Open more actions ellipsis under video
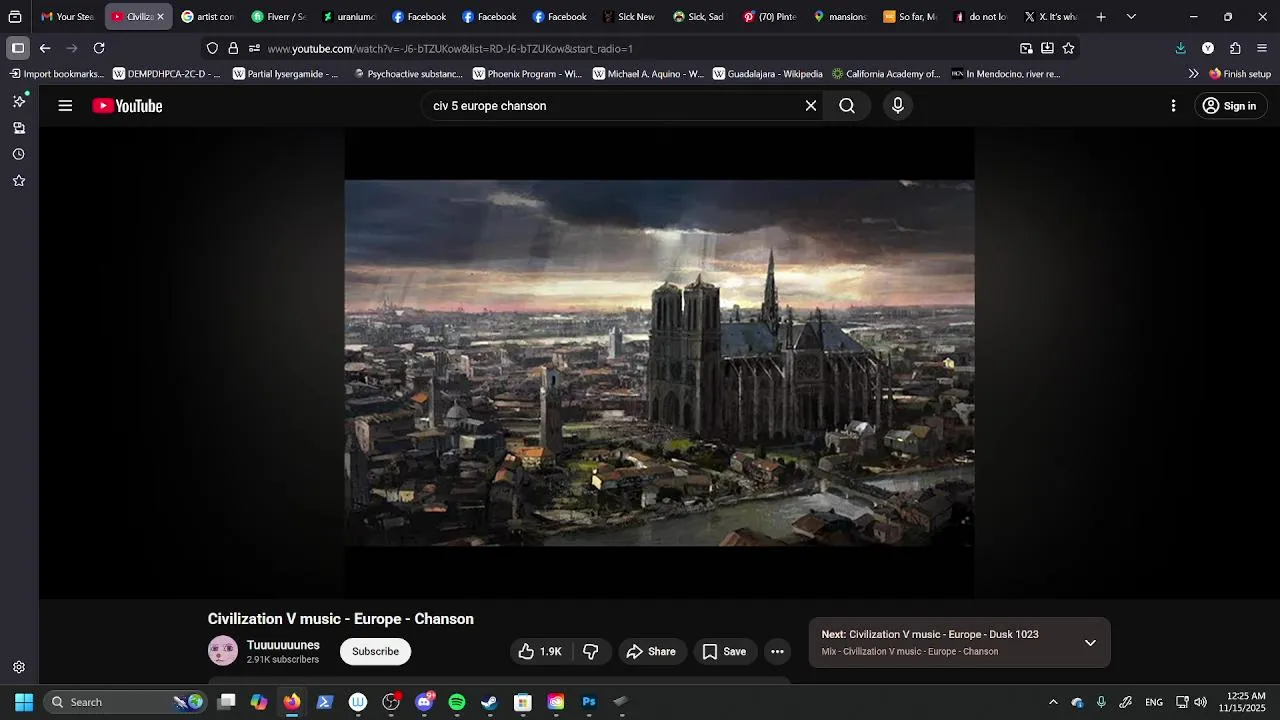 point(777,652)
